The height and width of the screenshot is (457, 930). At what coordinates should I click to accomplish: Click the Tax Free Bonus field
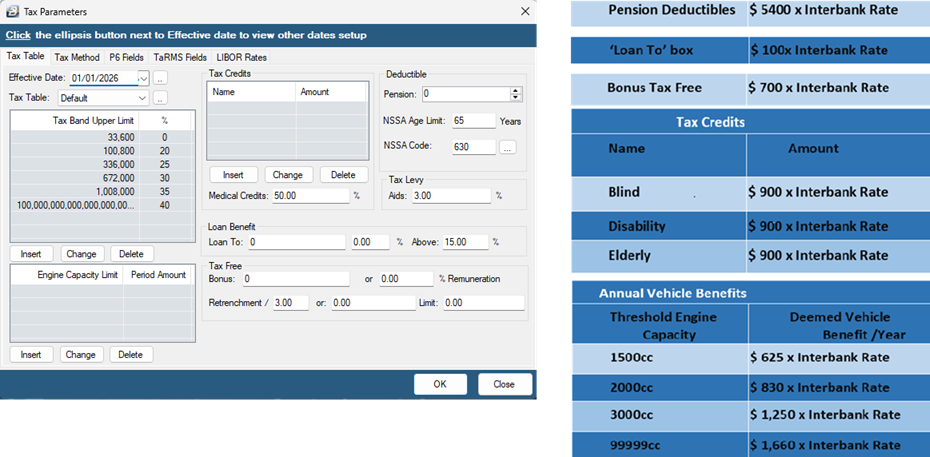[296, 279]
